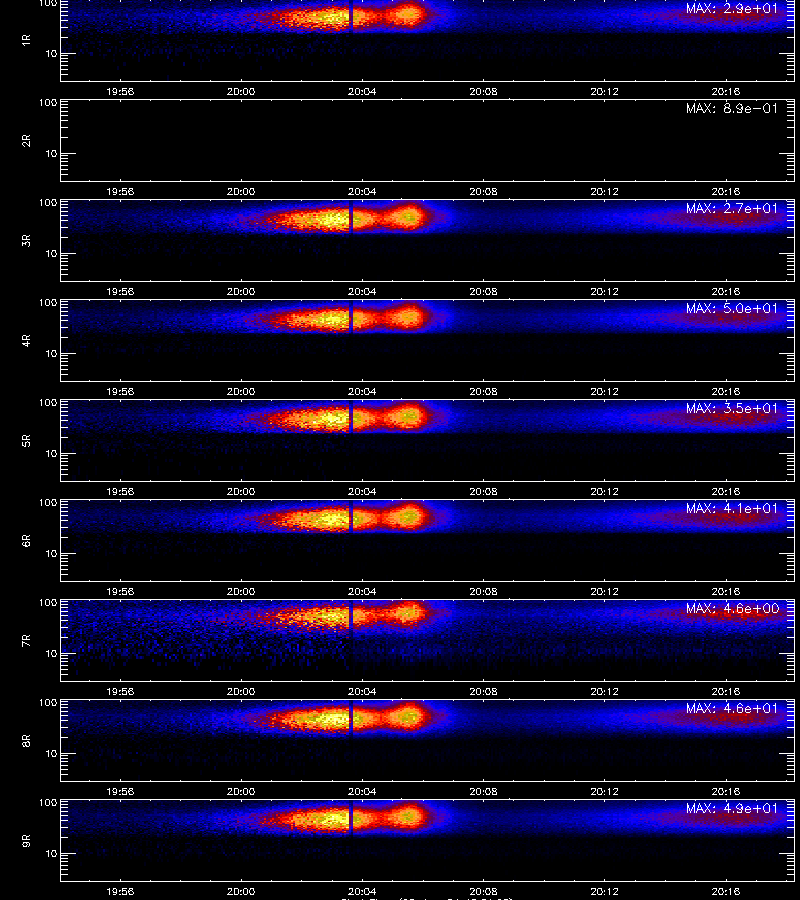
Task: Click the y-axis 10 label of panel 6R
Action: tap(51, 553)
